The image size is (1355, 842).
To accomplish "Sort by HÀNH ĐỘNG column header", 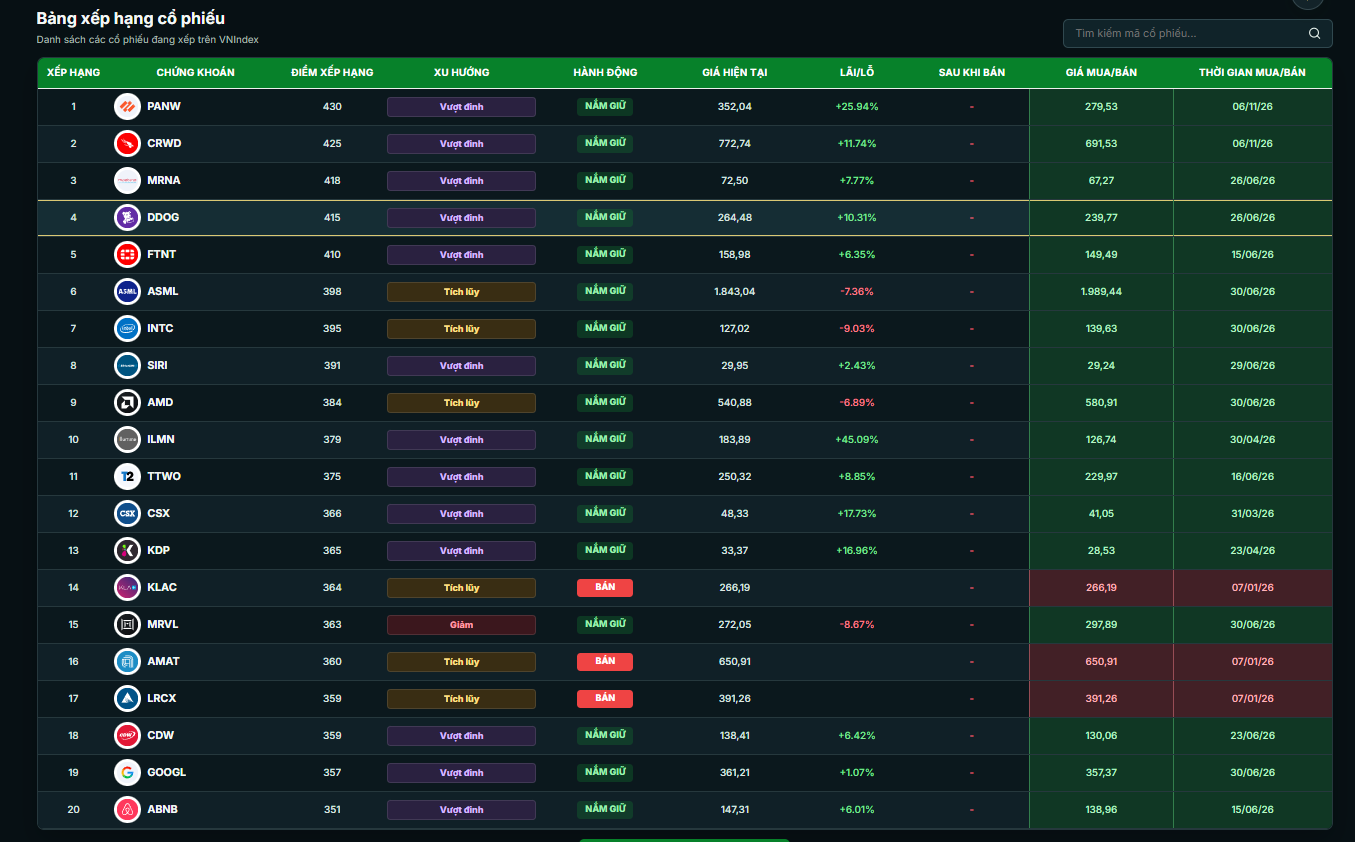I will pyautogui.click(x=605, y=72).
